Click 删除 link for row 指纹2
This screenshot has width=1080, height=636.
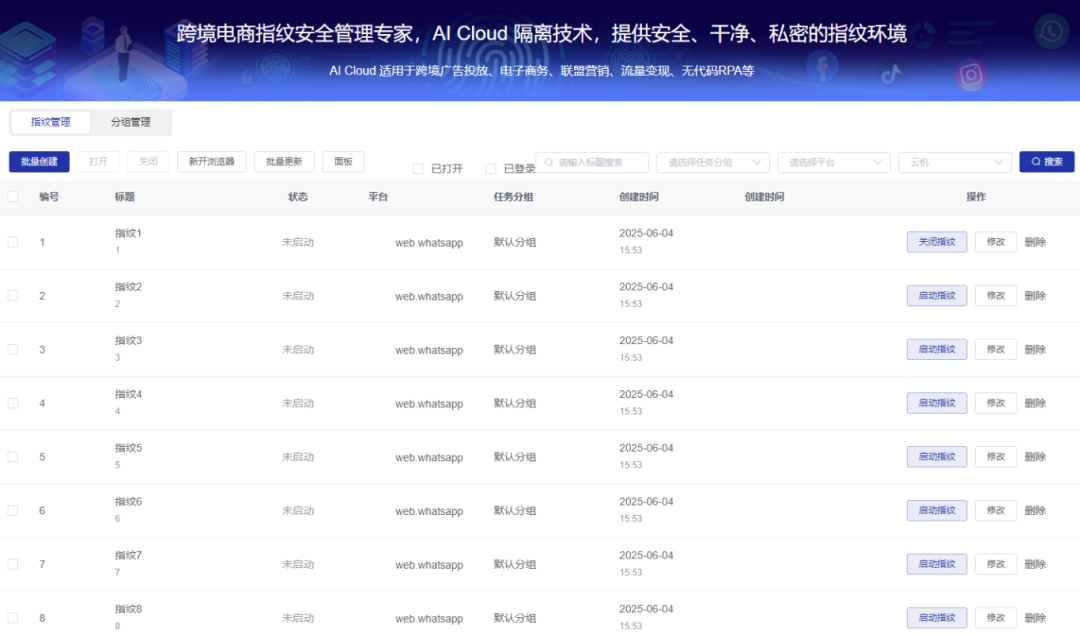pos(1035,296)
